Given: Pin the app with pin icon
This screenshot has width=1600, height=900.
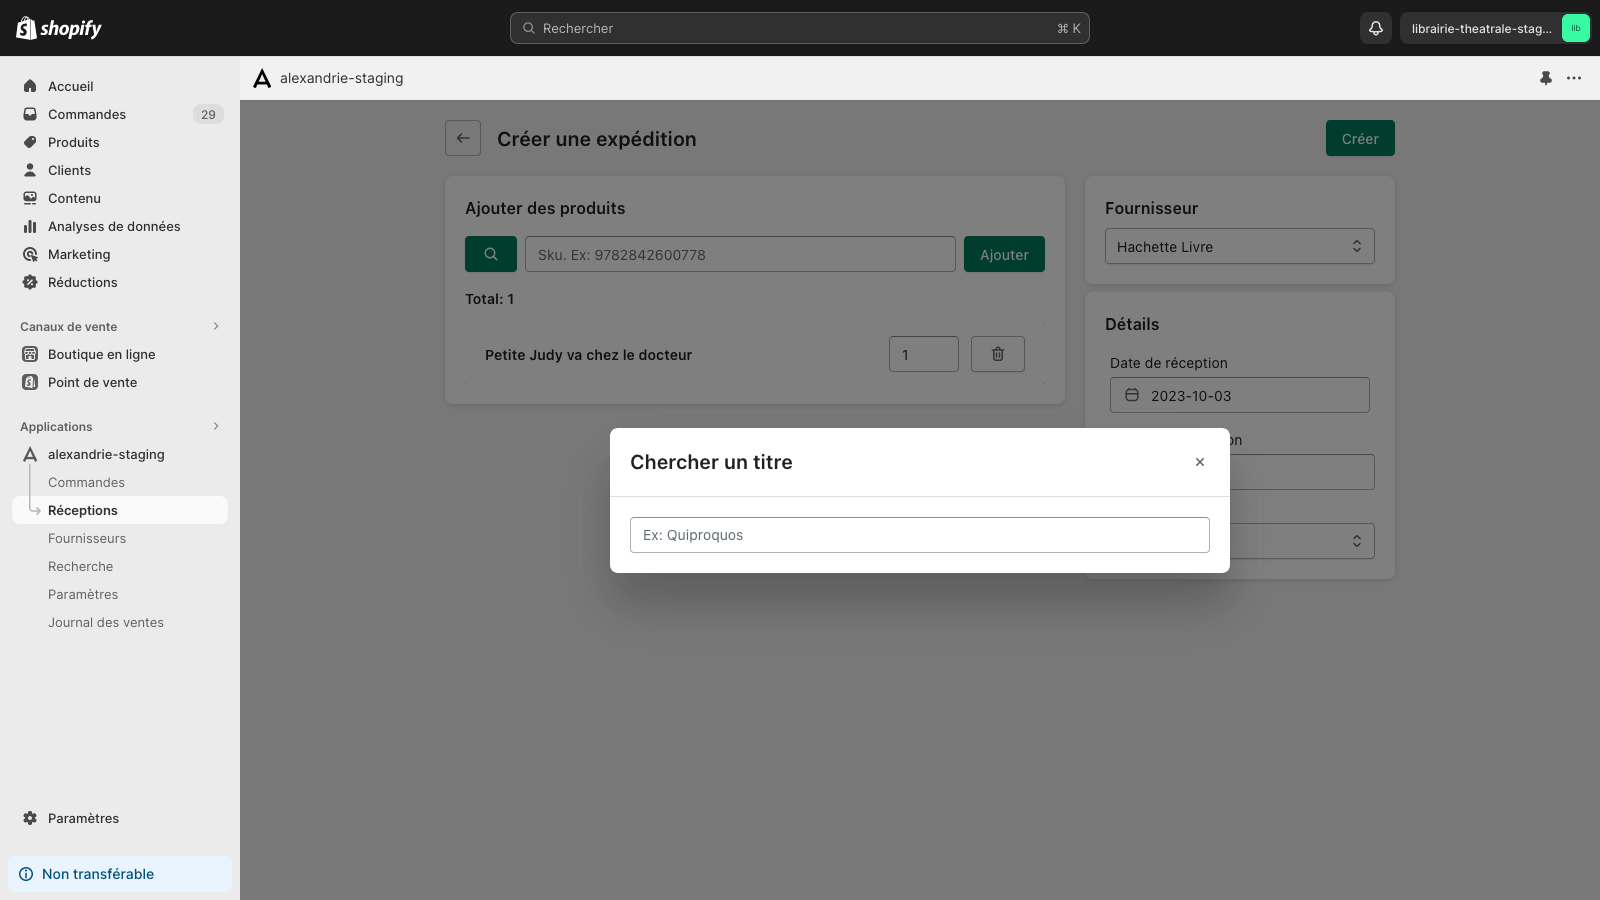Looking at the screenshot, I should click(1546, 78).
